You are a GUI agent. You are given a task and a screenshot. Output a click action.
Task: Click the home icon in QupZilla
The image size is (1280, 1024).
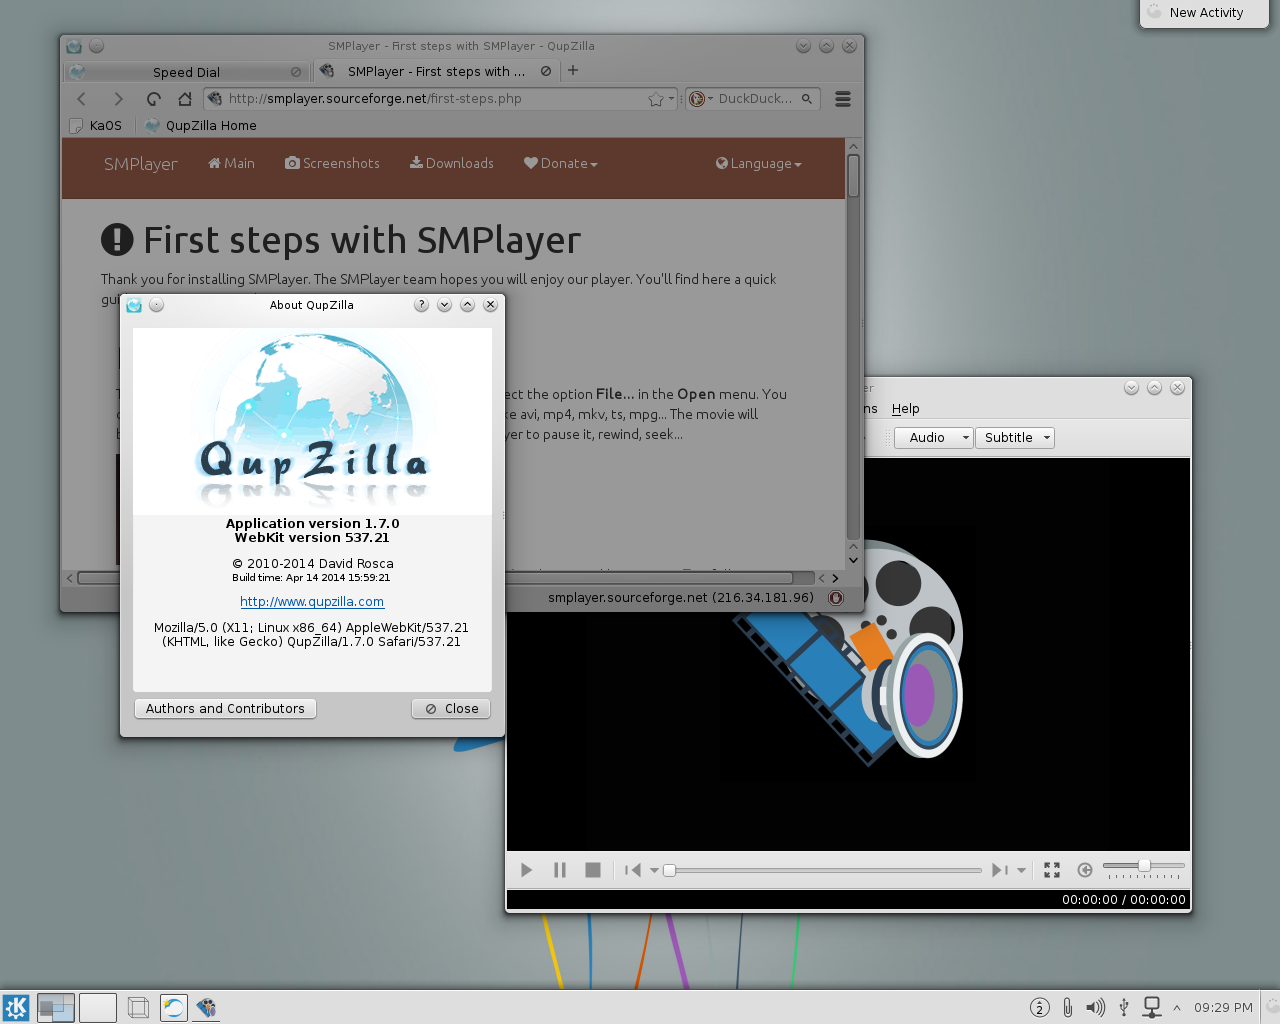click(x=185, y=98)
